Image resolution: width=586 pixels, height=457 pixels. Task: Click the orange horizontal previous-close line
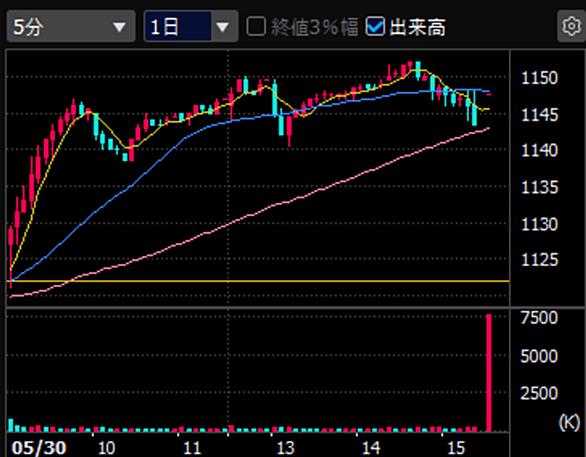pyautogui.click(x=258, y=281)
